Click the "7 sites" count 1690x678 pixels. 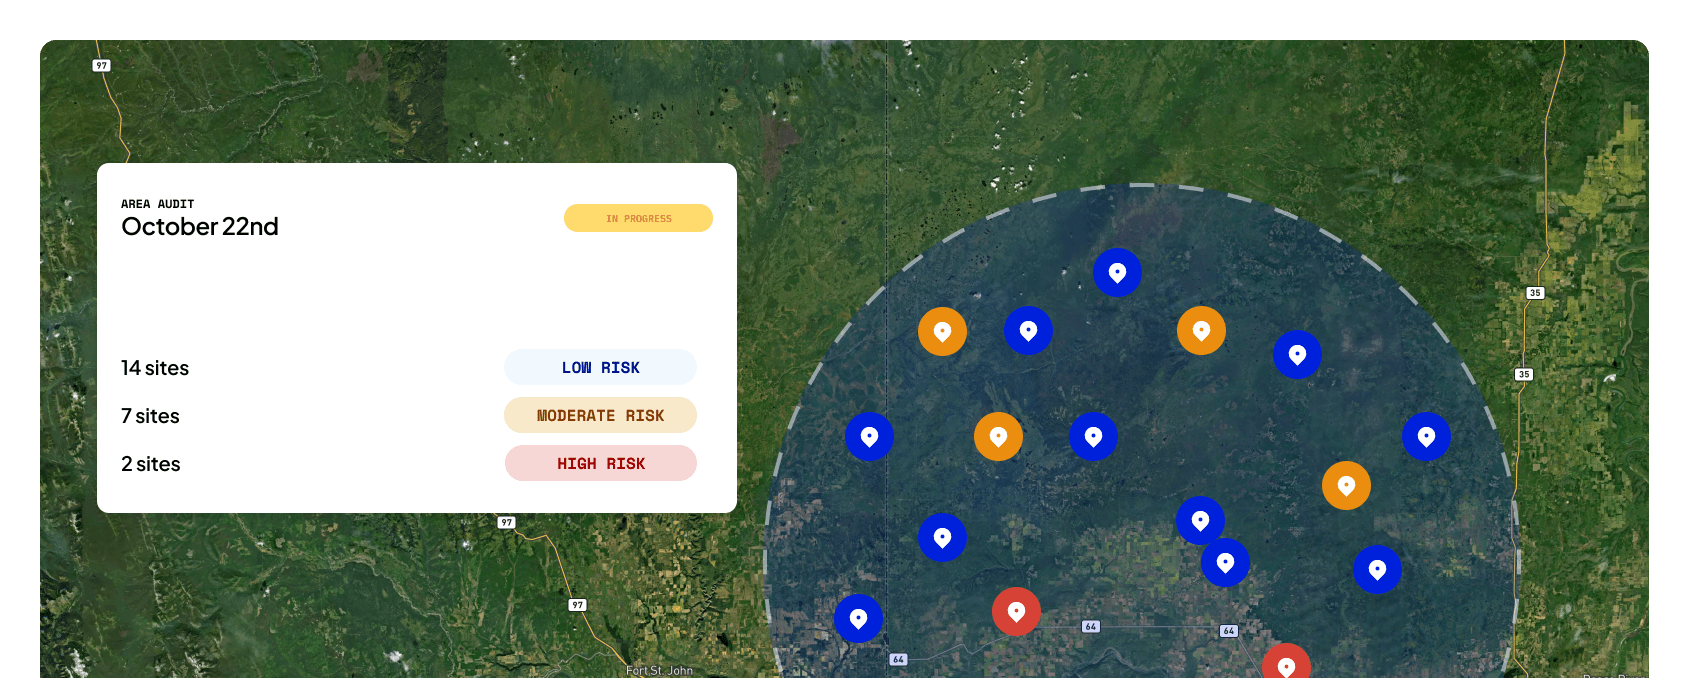click(150, 416)
